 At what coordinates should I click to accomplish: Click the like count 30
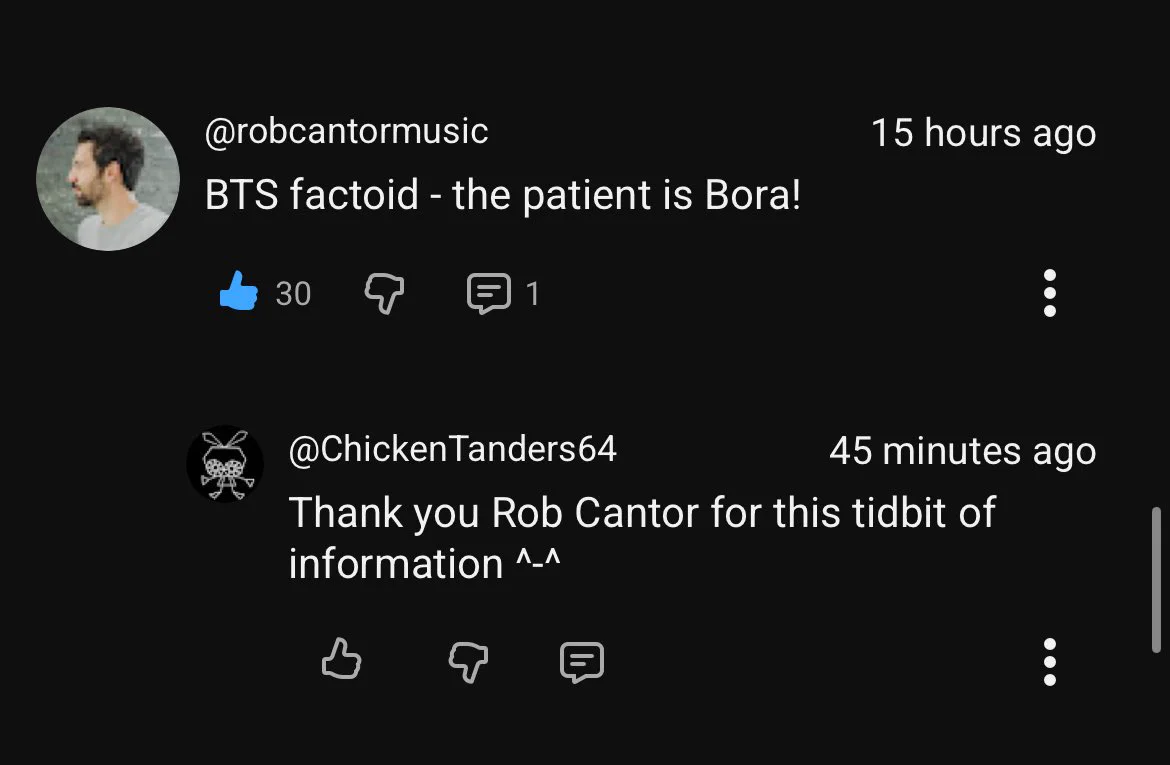coord(293,293)
